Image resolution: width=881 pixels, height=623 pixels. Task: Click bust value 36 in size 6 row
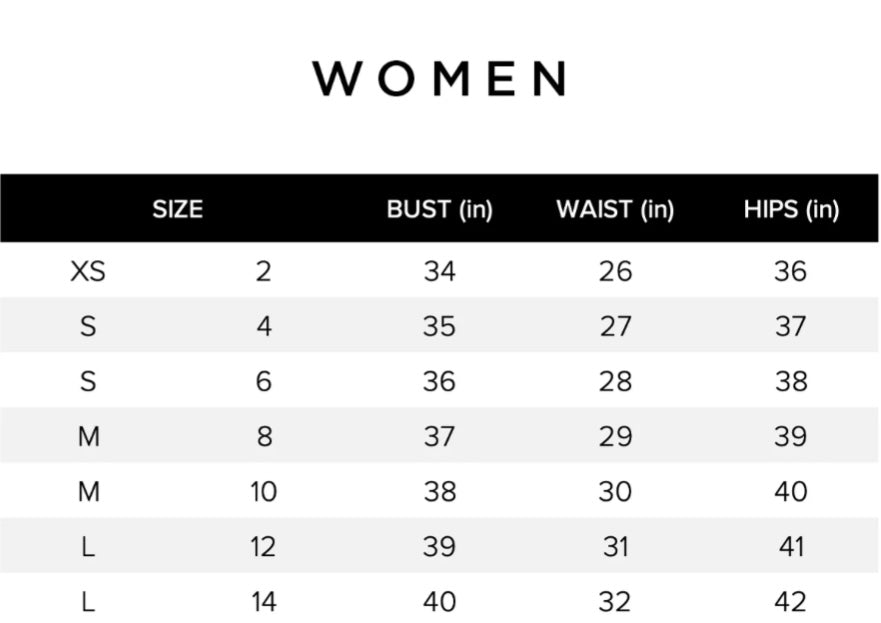pyautogui.click(x=439, y=381)
